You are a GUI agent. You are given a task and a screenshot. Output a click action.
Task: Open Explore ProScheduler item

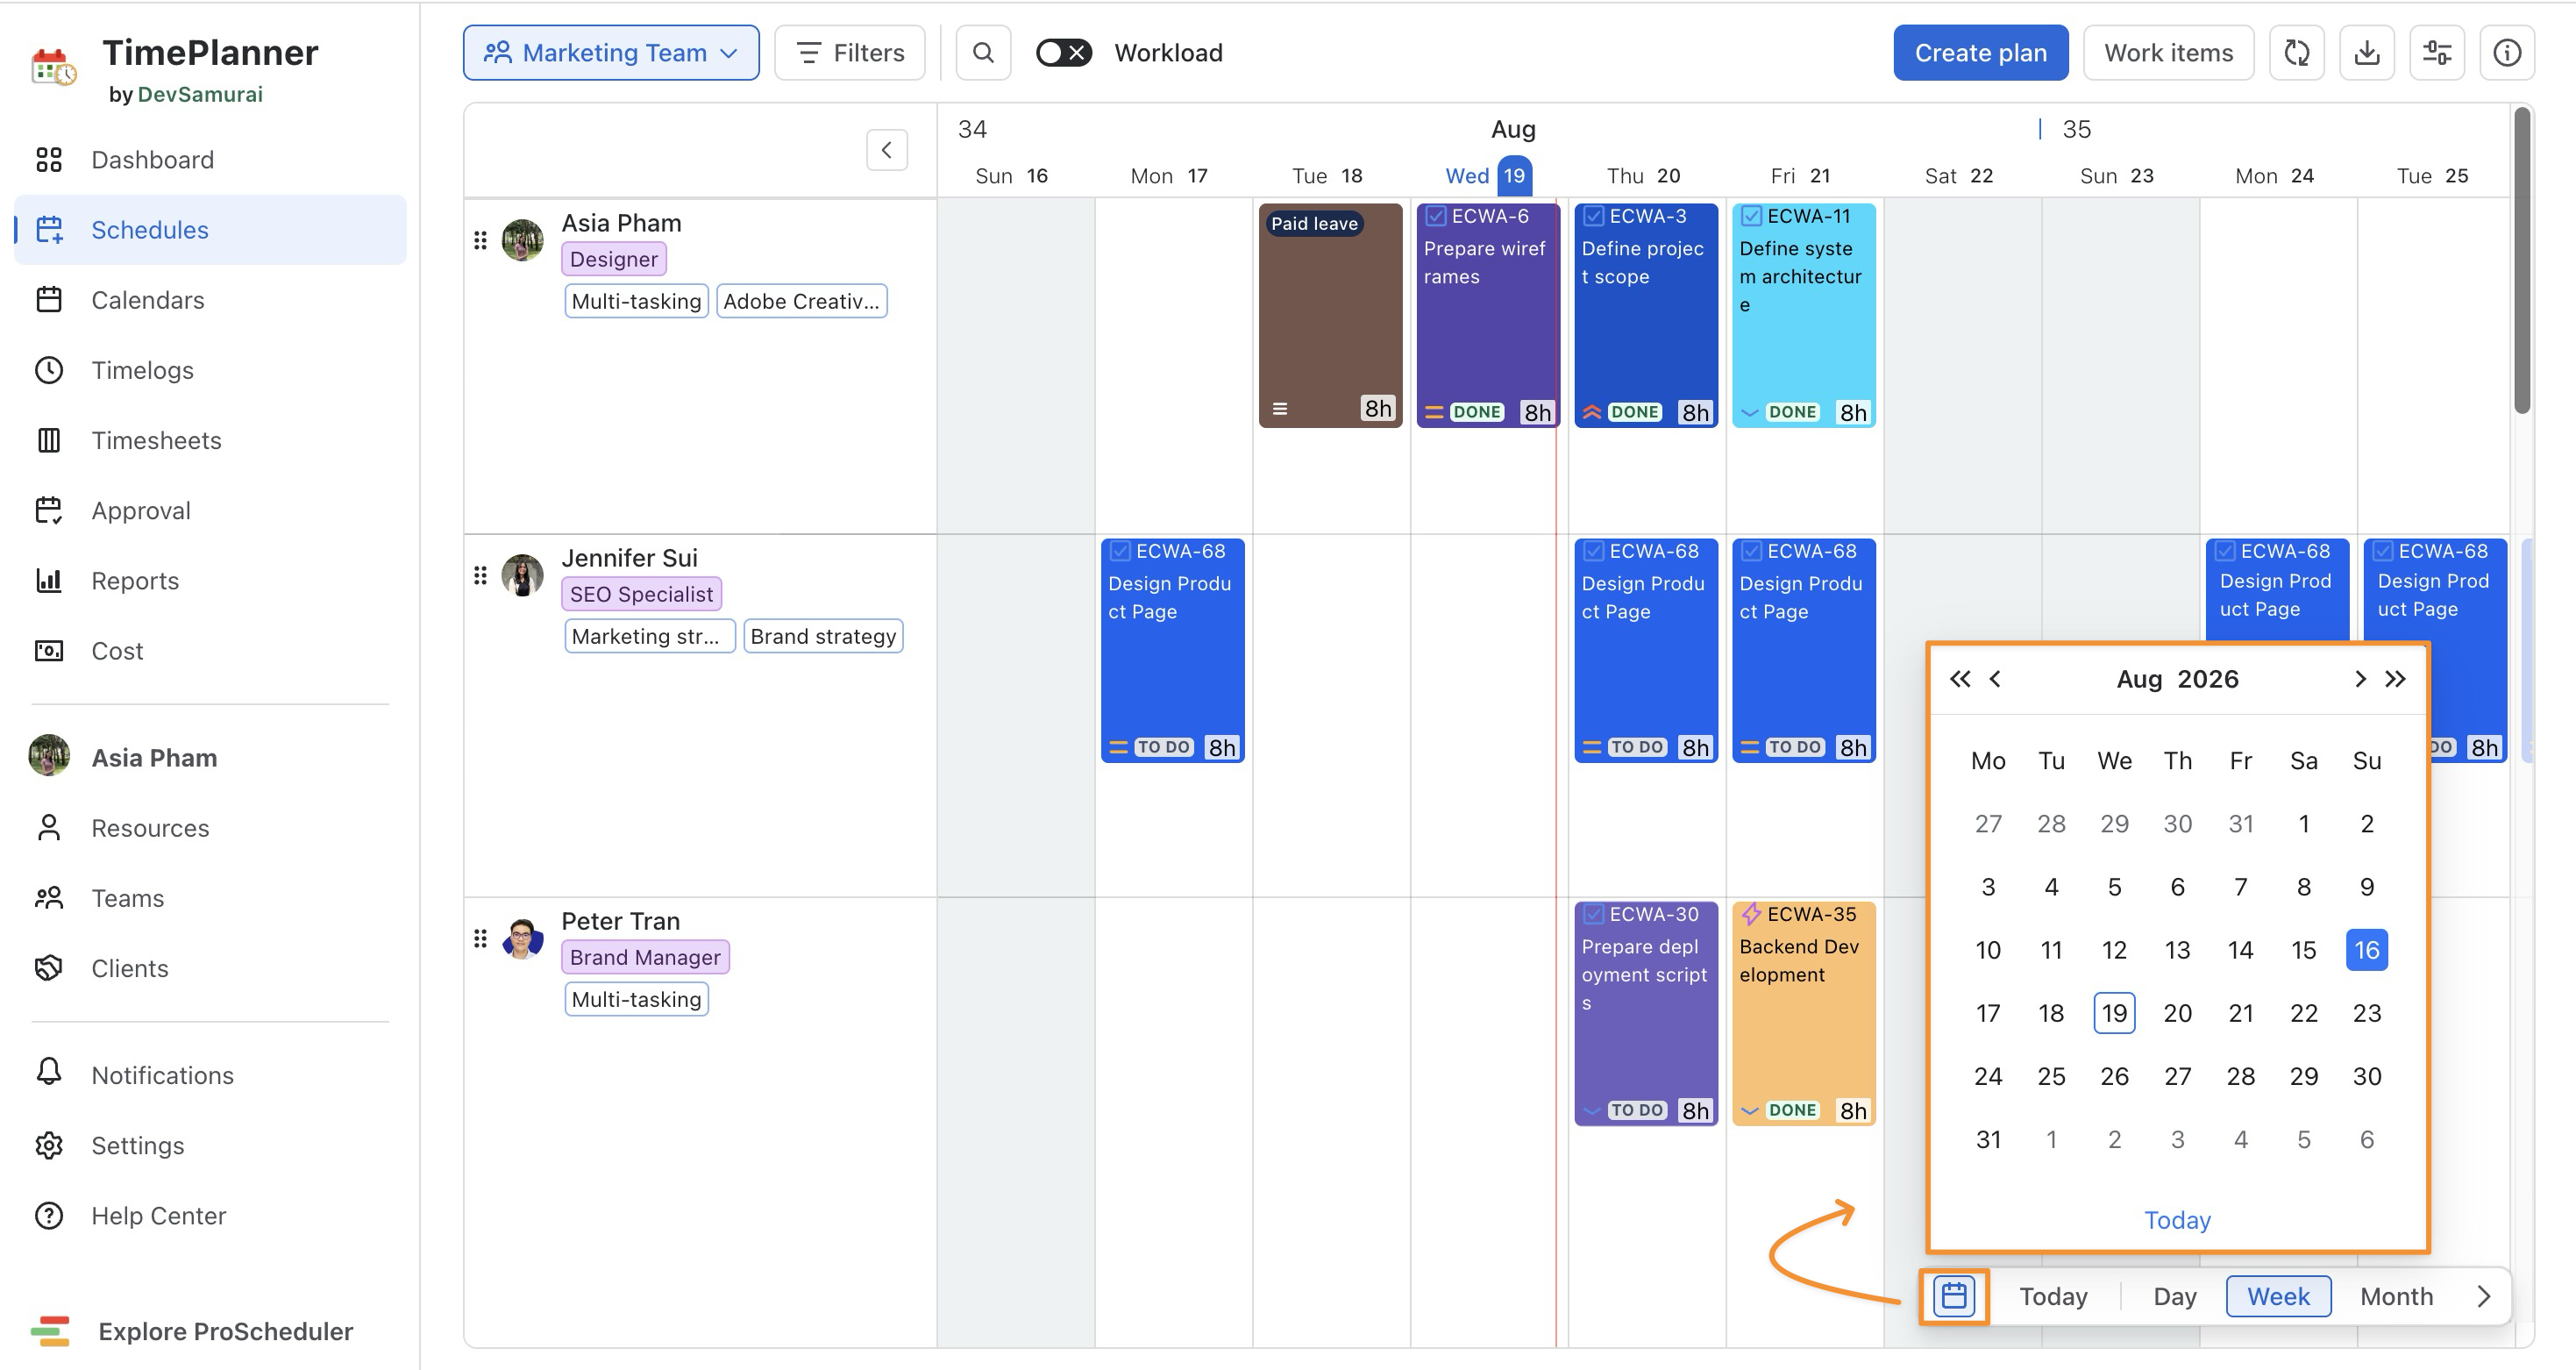coord(192,1331)
